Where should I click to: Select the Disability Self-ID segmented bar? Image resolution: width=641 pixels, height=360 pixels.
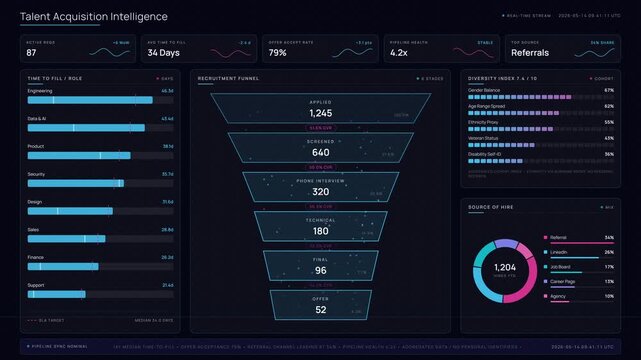click(541, 161)
